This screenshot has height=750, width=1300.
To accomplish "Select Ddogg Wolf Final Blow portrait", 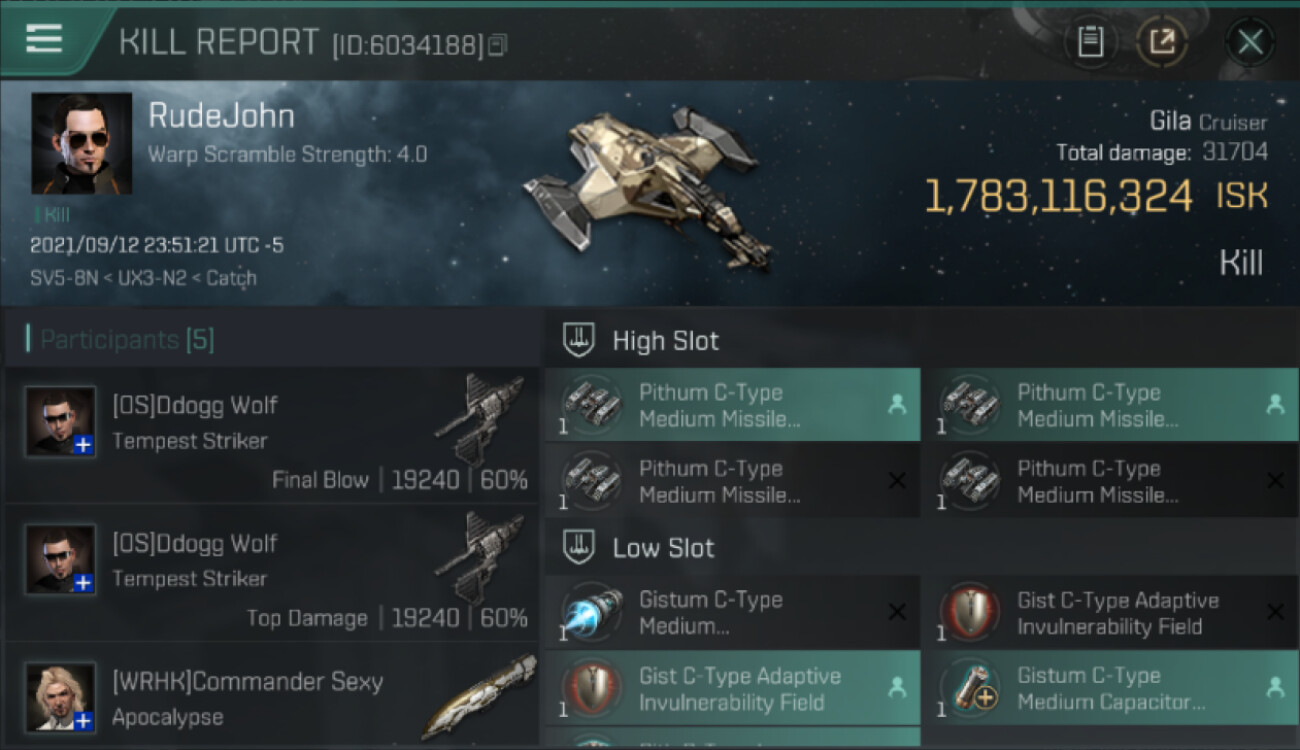I will [61, 422].
